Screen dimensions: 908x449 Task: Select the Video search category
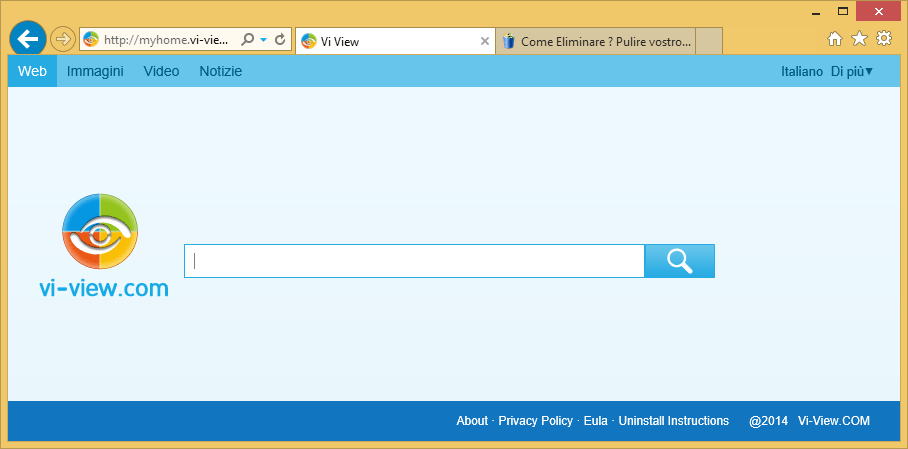coord(161,71)
